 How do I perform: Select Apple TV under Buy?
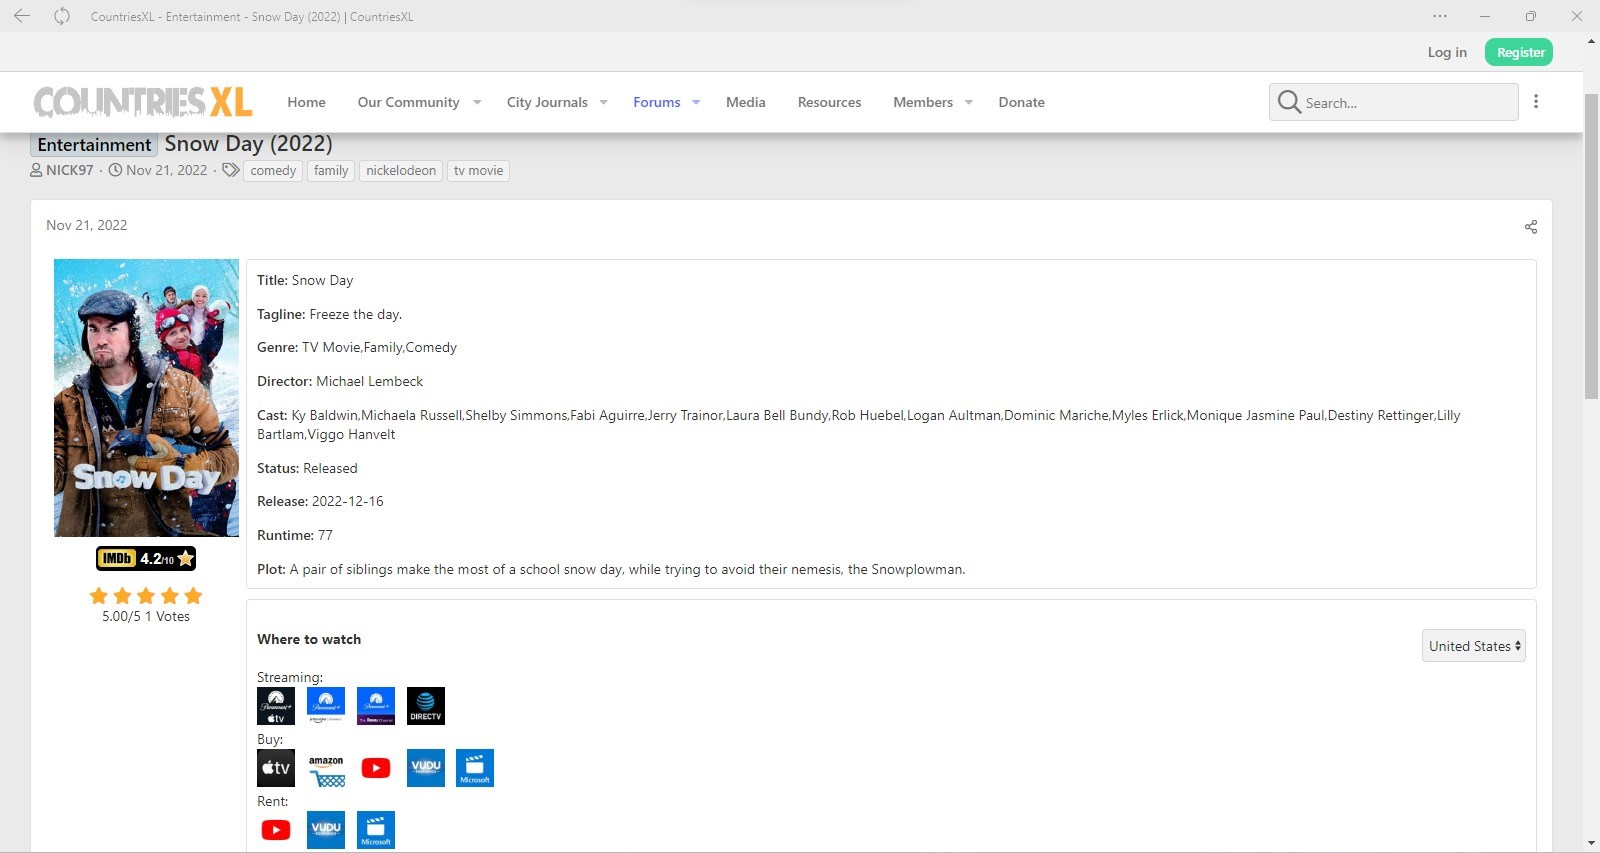(276, 768)
